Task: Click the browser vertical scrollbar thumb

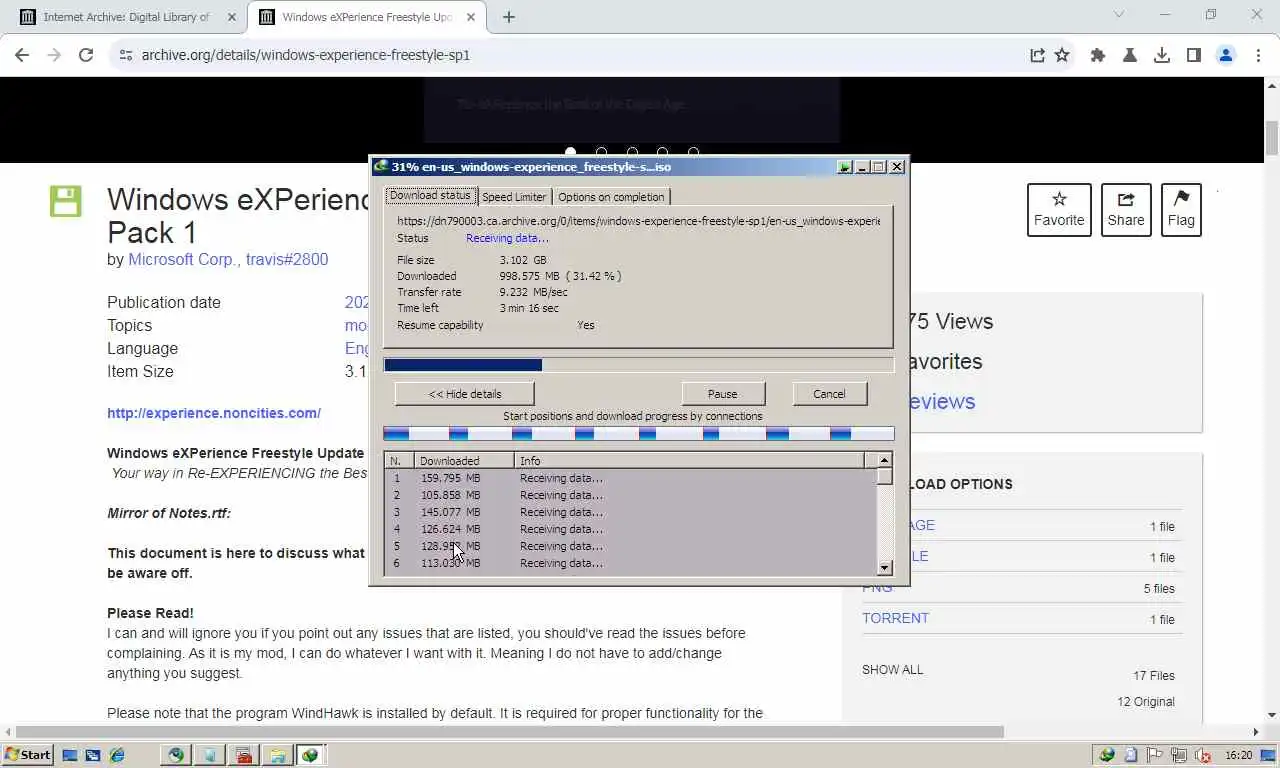Action: click(1272, 137)
